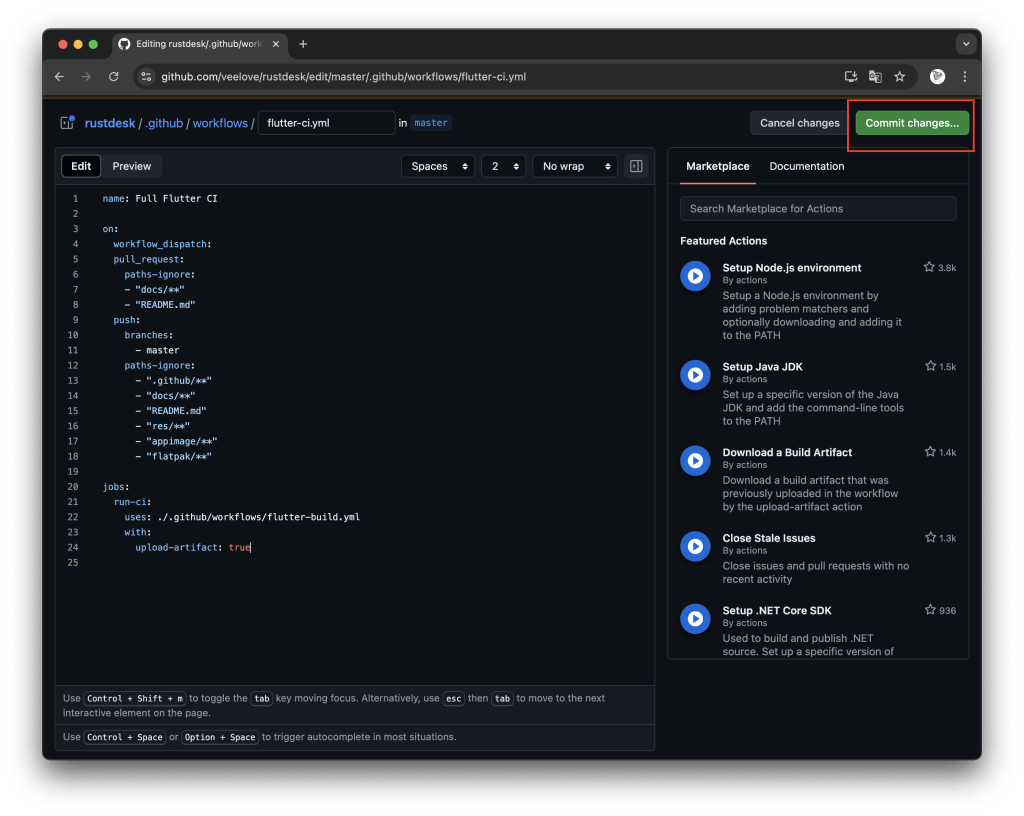
Task: Bookmark this page with the star icon
Action: [x=899, y=76]
